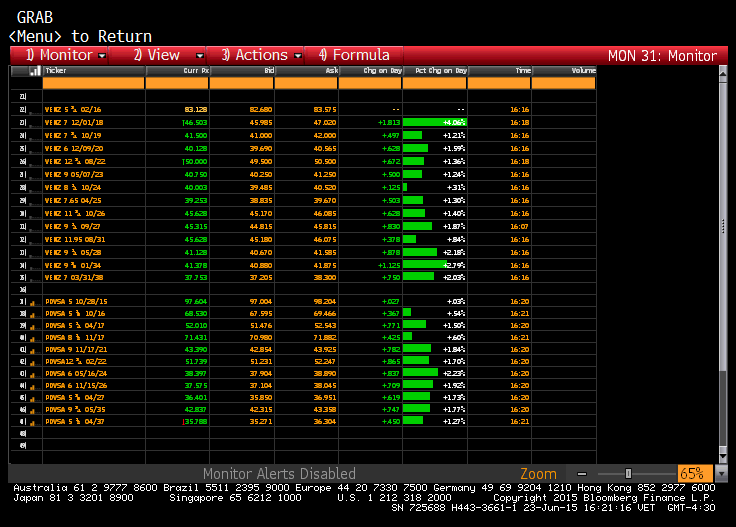Select the VENZ 9 05/07/23 ticker
The width and height of the screenshot is (736, 527).
click(x=74, y=175)
